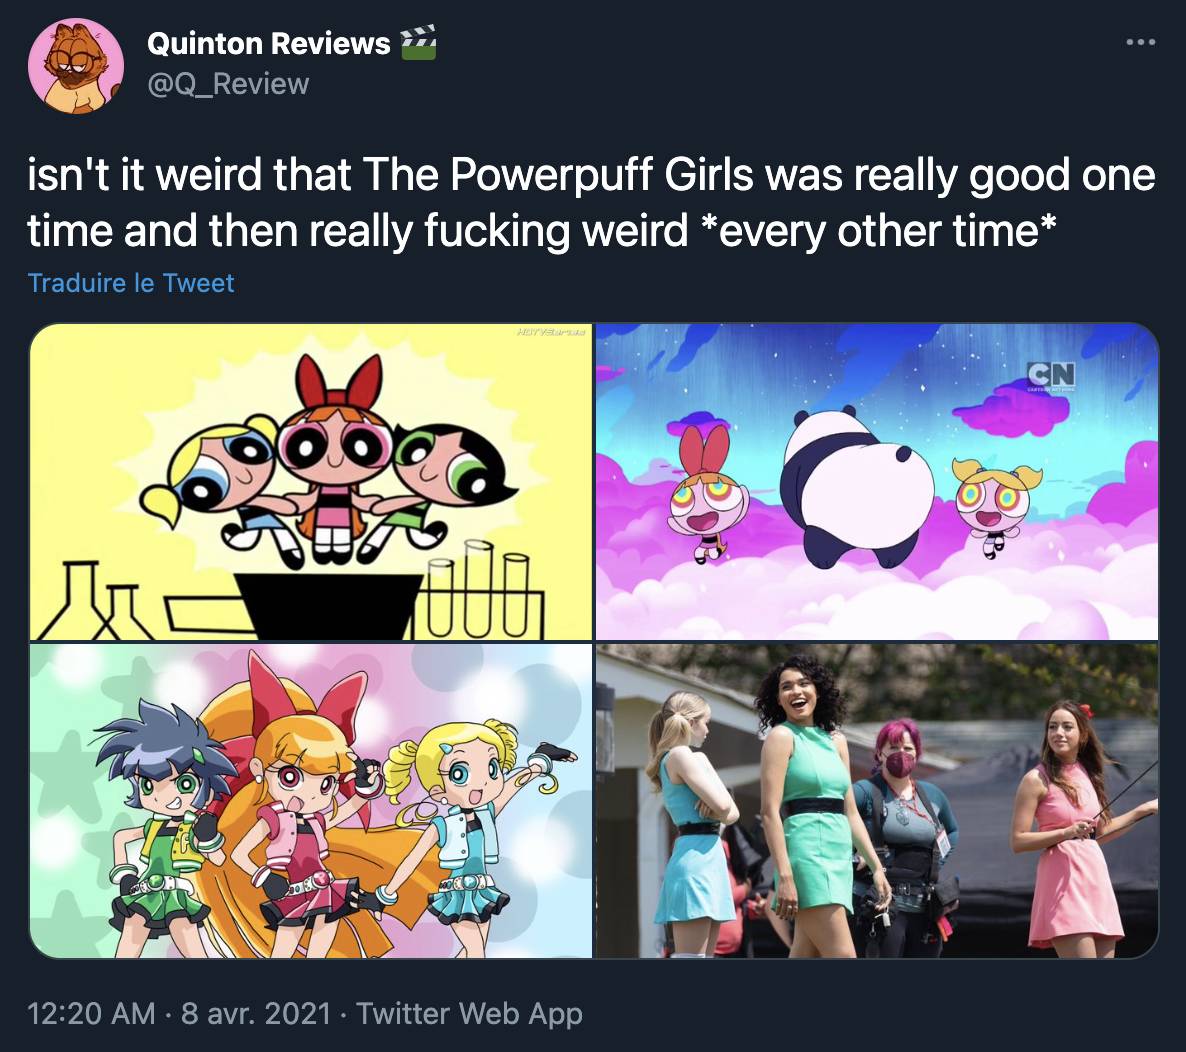Click the Twitter Web App source label
This screenshot has width=1186, height=1052.
pyautogui.click(x=469, y=1013)
